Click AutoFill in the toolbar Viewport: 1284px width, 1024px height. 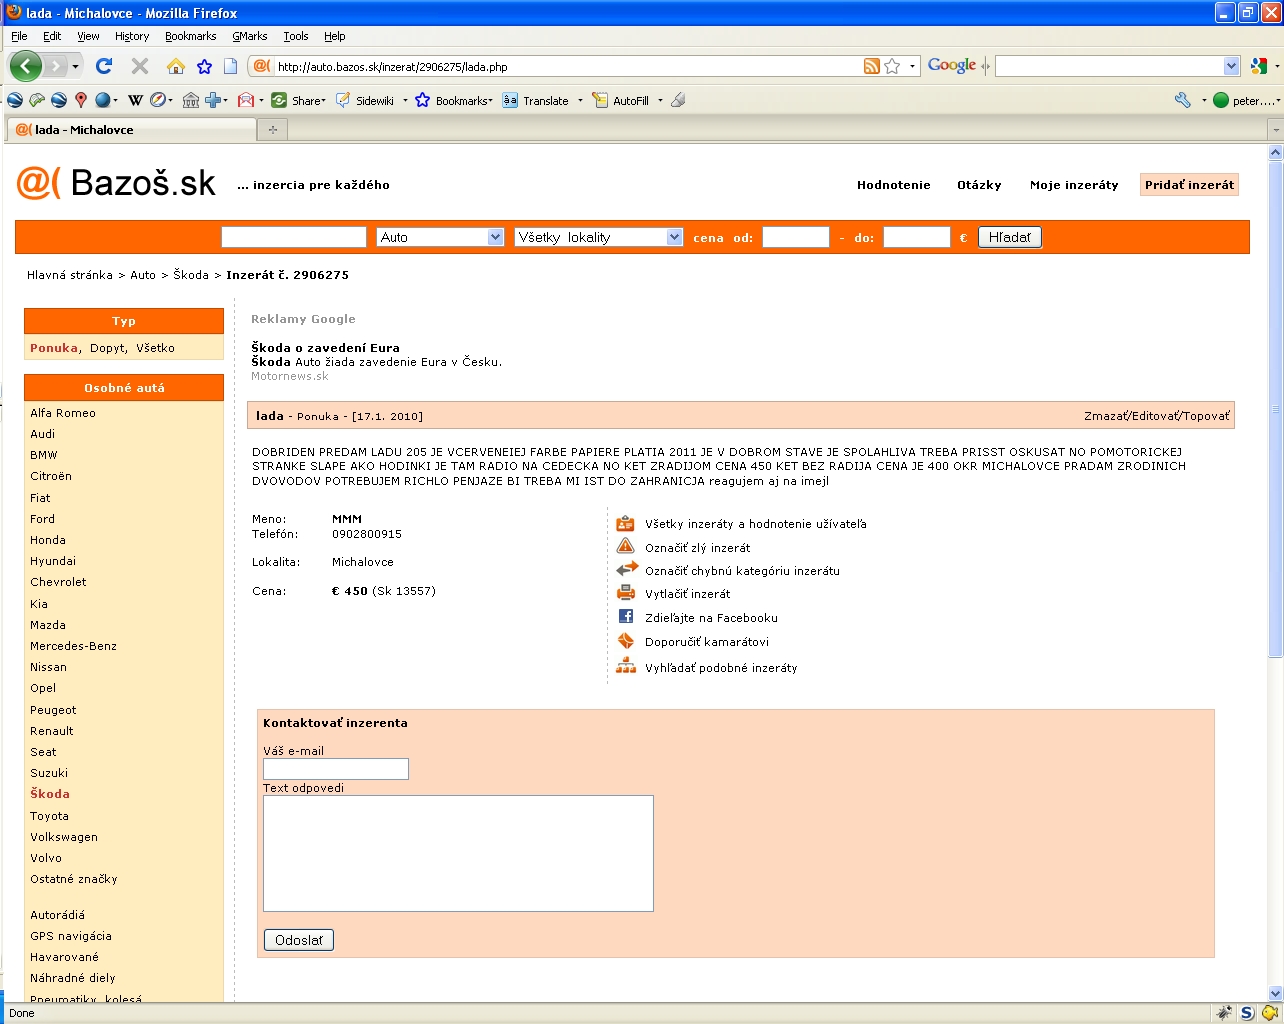pyautogui.click(x=621, y=100)
